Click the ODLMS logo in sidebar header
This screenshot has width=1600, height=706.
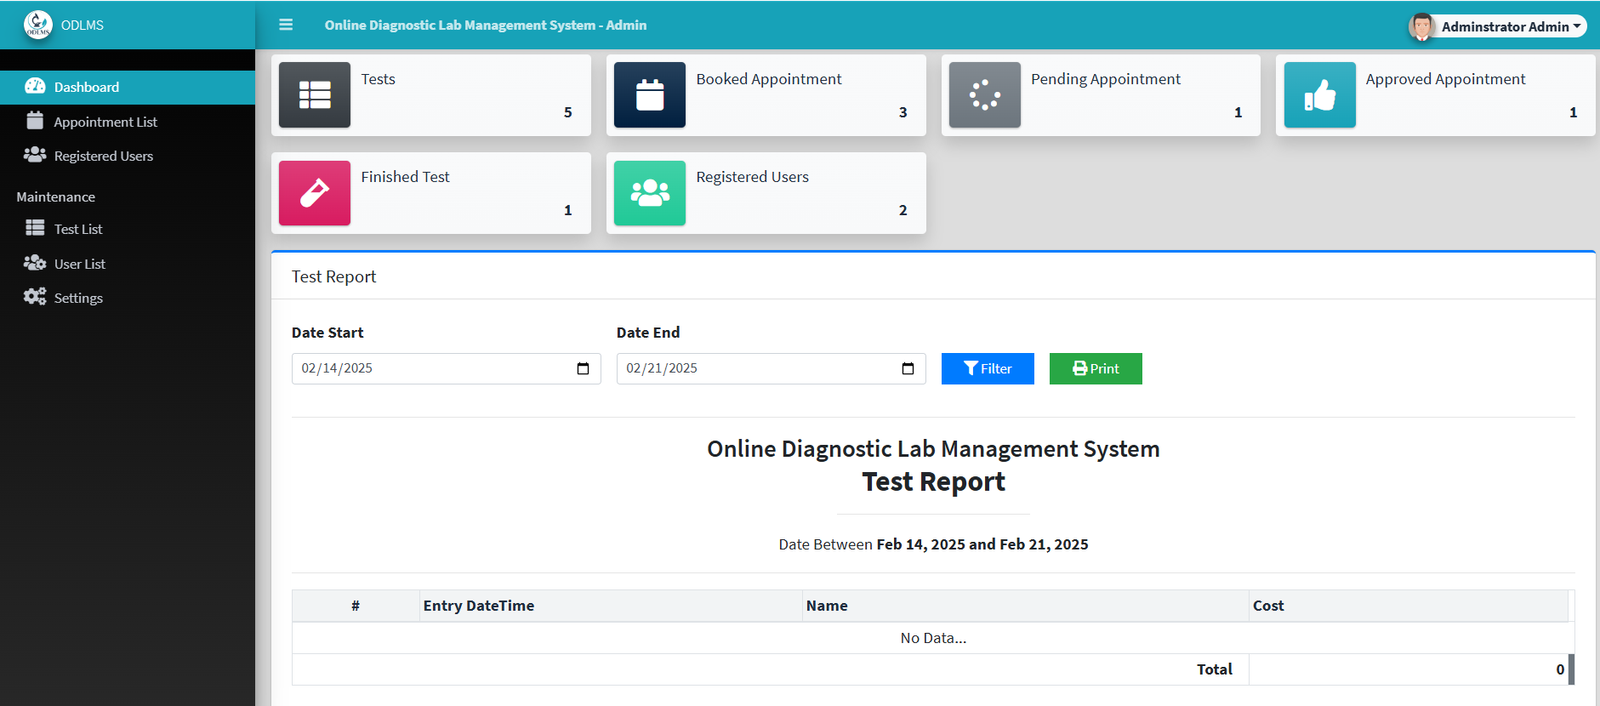pos(38,25)
